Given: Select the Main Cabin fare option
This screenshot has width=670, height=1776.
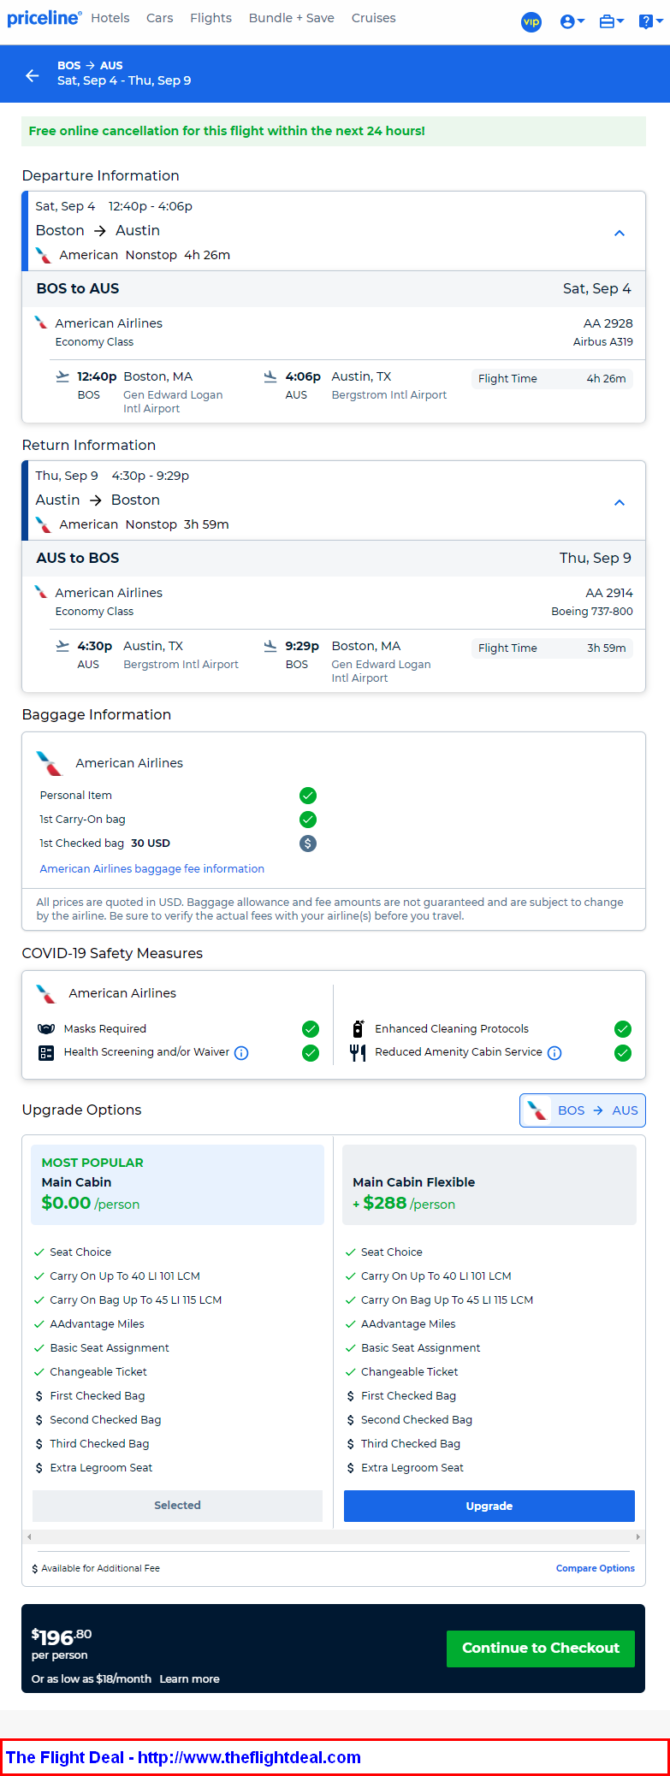Looking at the screenshot, I should [177, 1185].
